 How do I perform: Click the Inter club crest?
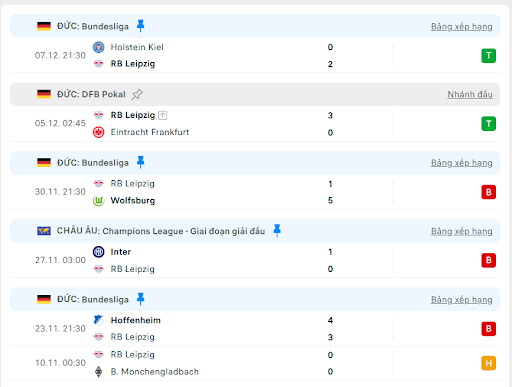[x=98, y=252]
